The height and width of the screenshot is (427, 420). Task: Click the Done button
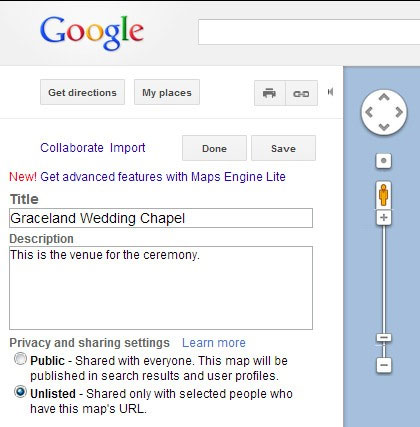214,148
